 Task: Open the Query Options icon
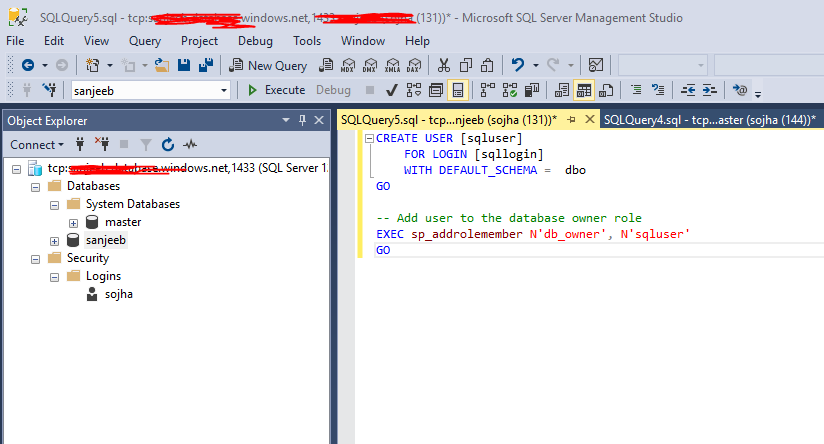[436, 90]
